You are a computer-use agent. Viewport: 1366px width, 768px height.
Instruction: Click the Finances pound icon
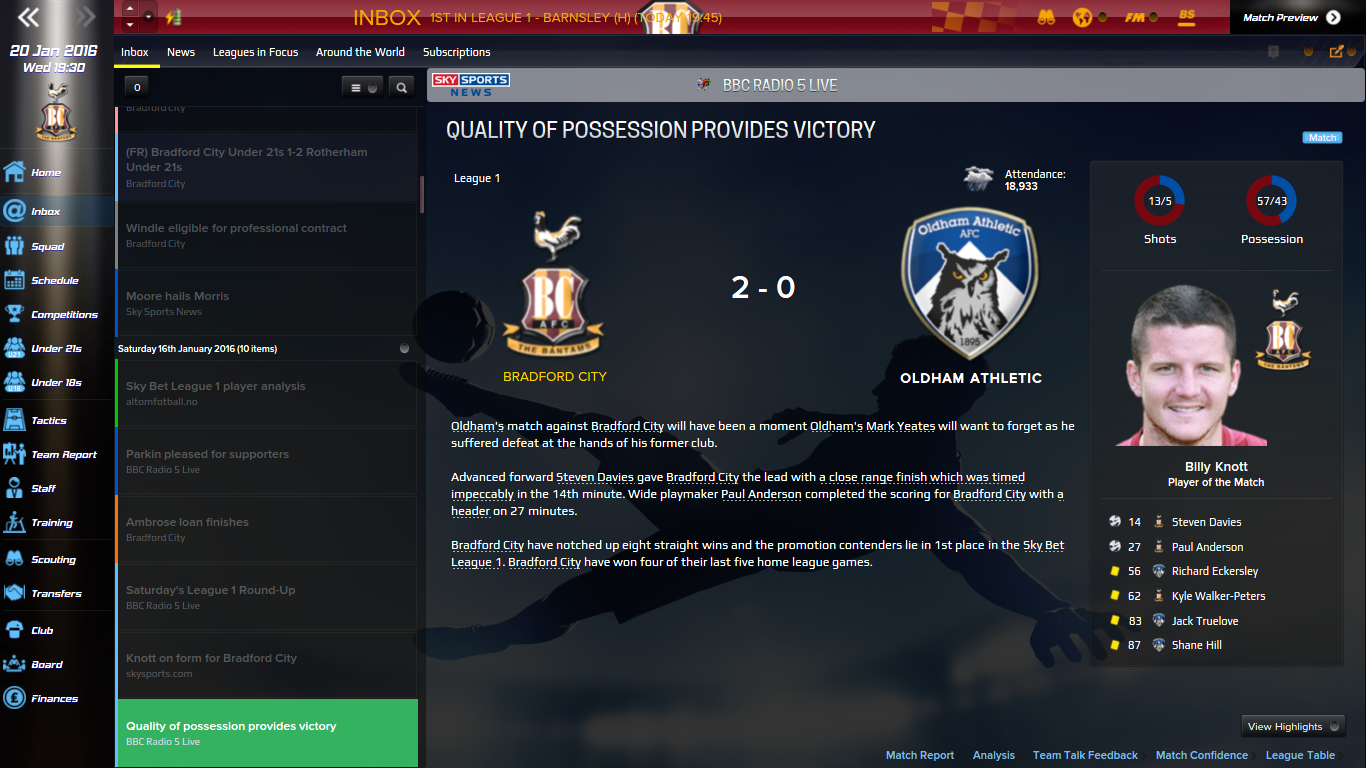15,698
